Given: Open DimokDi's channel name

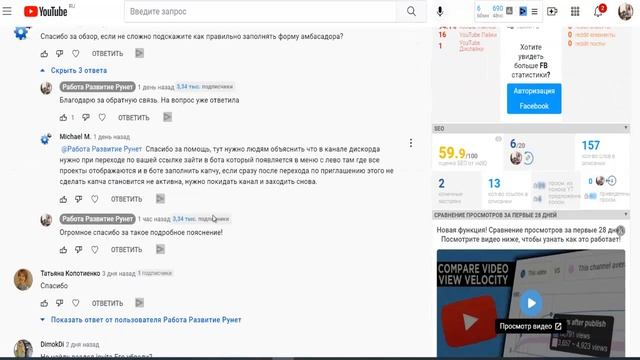Looking at the screenshot, I should [52, 344].
